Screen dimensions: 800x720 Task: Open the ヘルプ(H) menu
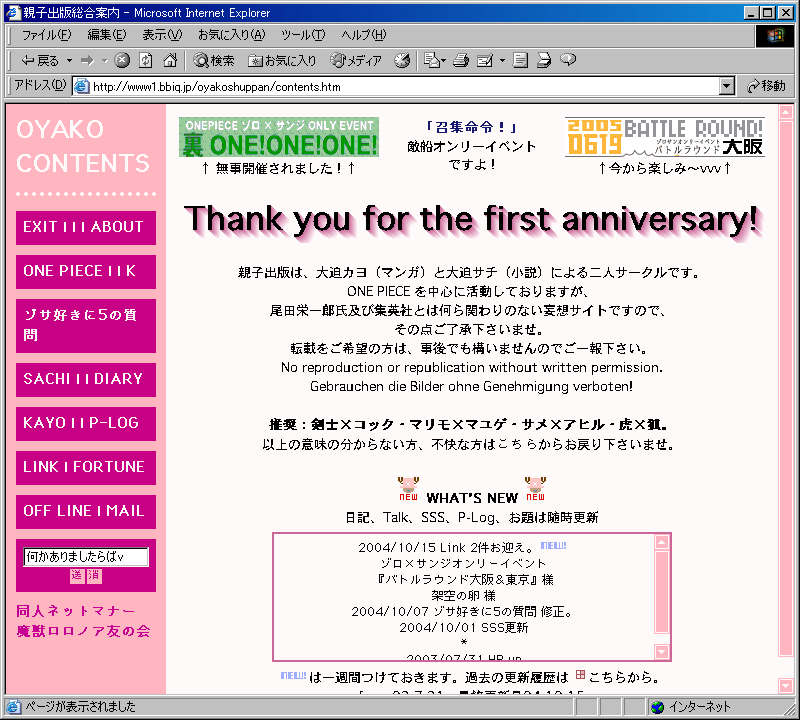click(x=363, y=35)
